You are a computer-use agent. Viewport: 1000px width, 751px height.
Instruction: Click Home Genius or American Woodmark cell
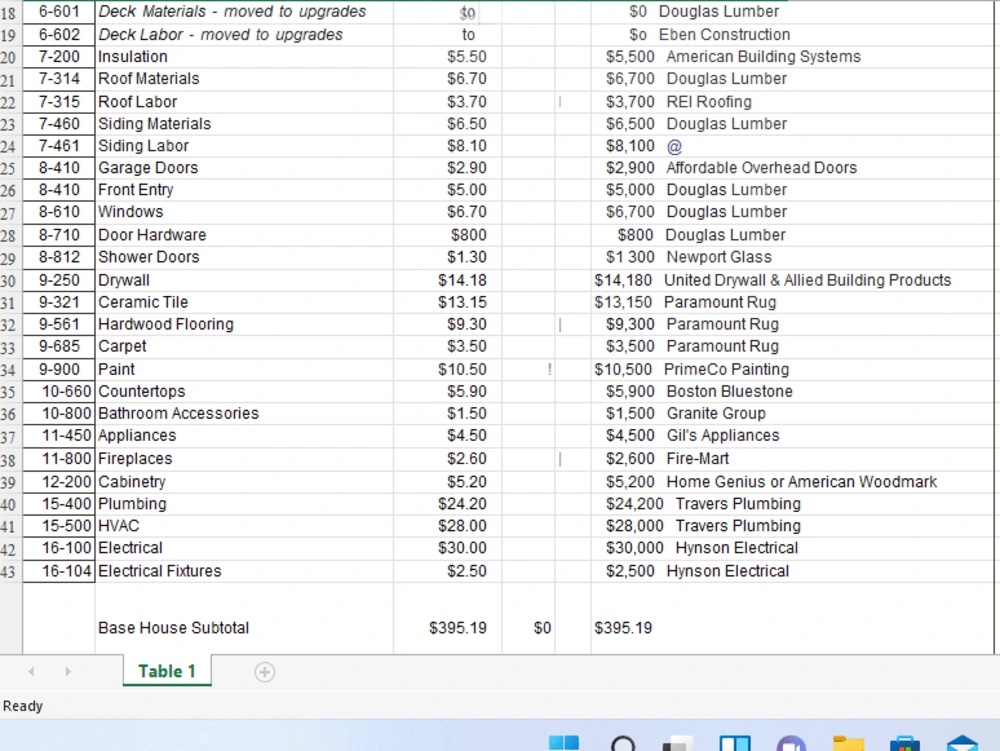coord(802,482)
